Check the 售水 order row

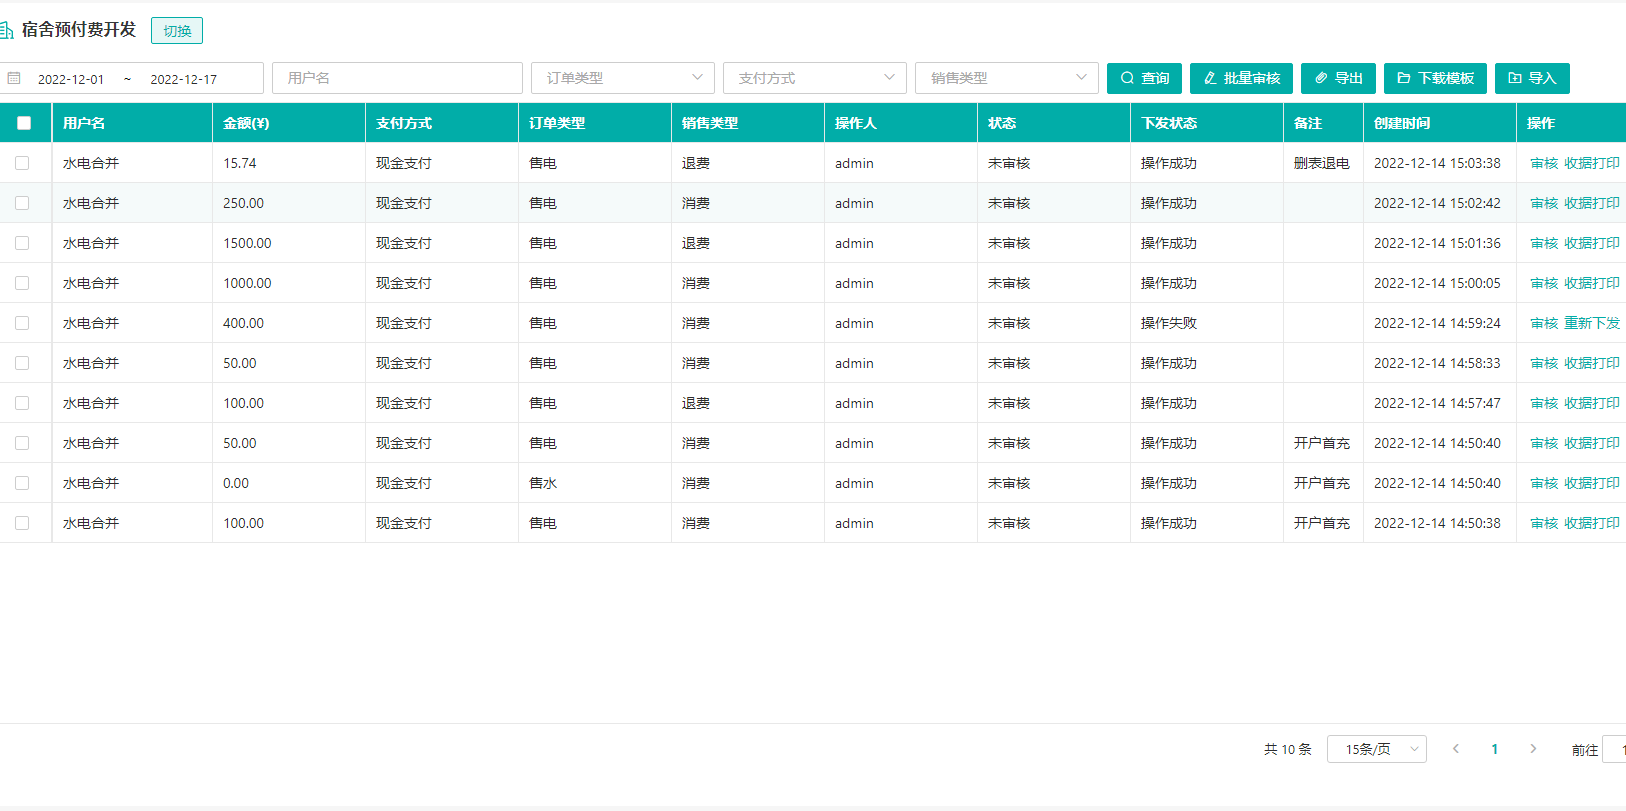coord(22,483)
